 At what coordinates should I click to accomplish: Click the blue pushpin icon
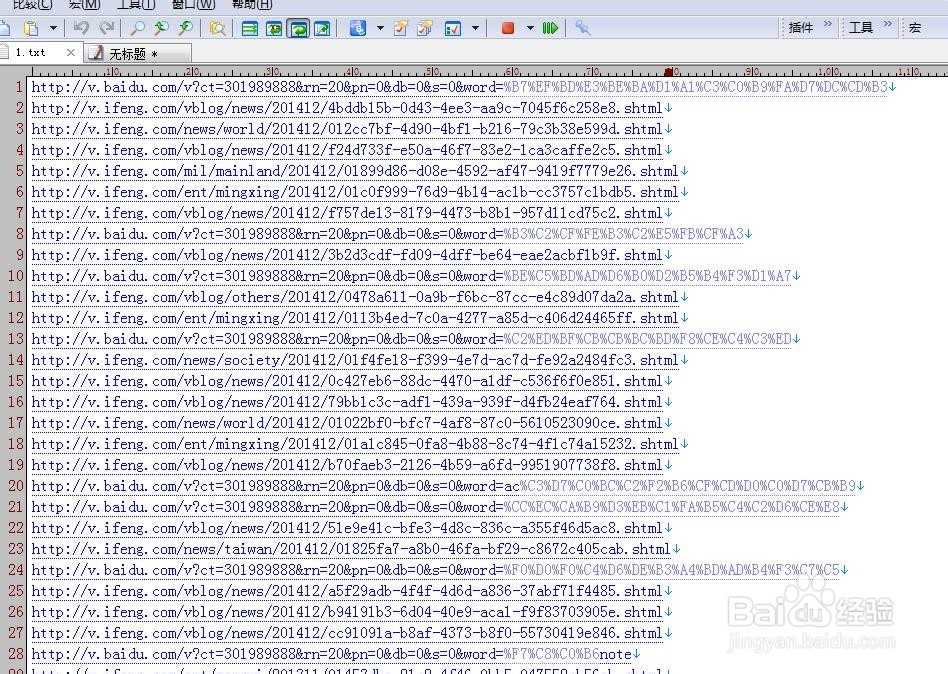[x=582, y=28]
